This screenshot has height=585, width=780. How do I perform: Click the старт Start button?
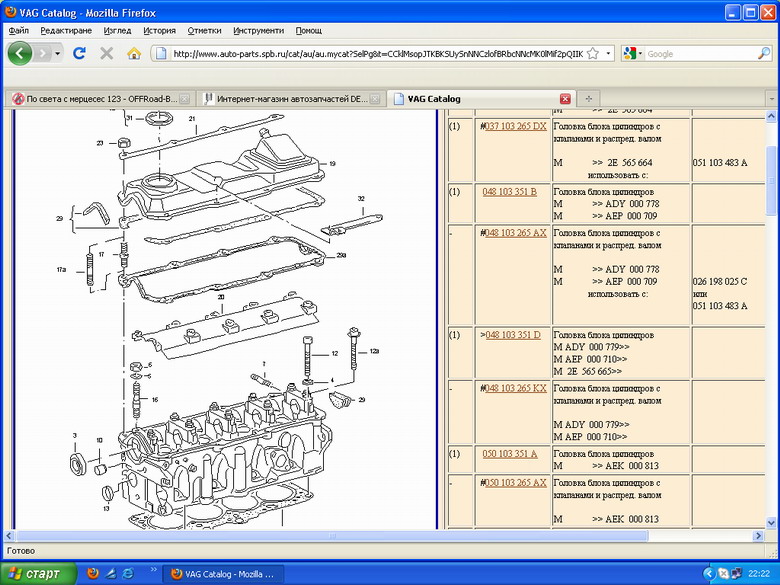pos(34,573)
